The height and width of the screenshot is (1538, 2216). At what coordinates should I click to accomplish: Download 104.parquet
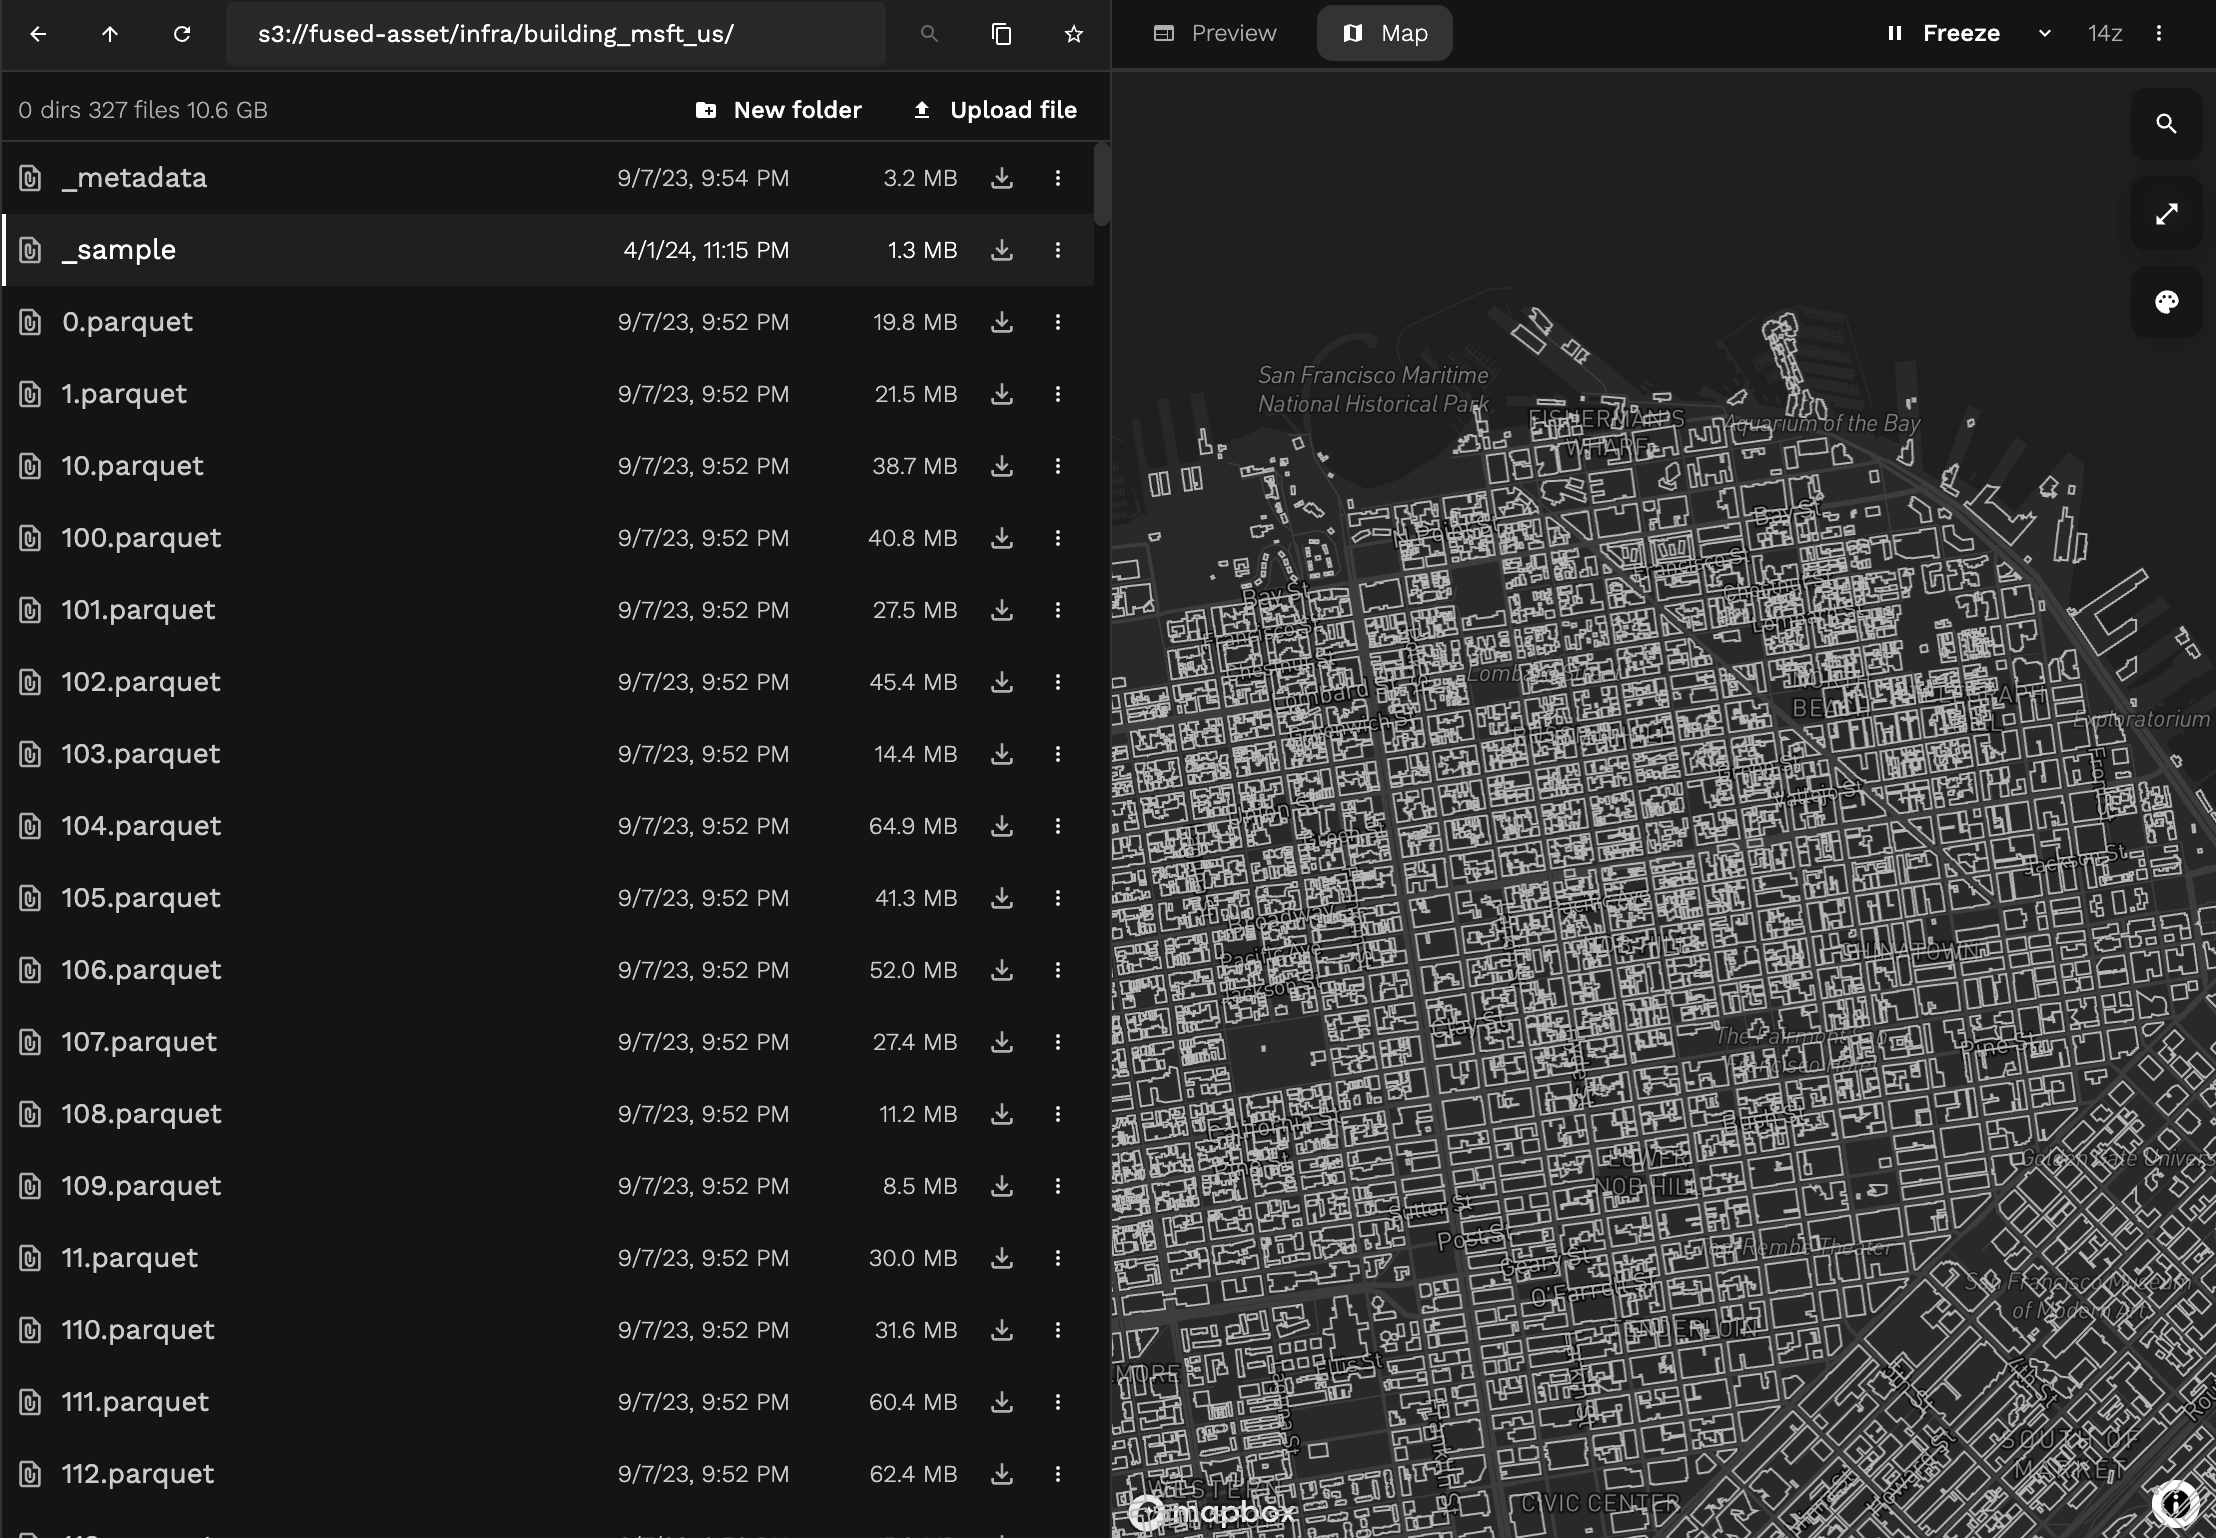1002,826
